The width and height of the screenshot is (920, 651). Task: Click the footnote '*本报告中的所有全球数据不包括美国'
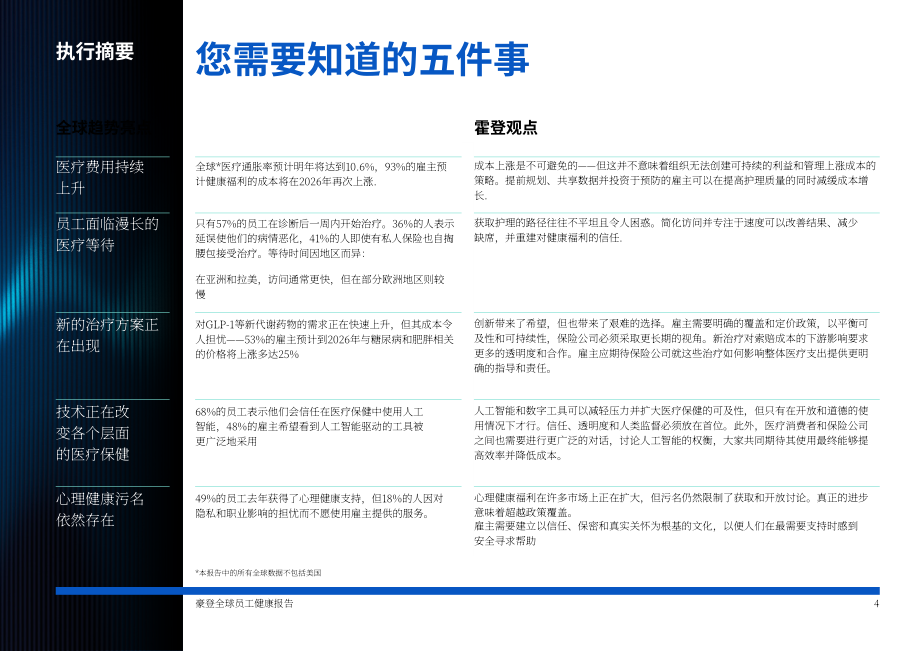pos(258,573)
